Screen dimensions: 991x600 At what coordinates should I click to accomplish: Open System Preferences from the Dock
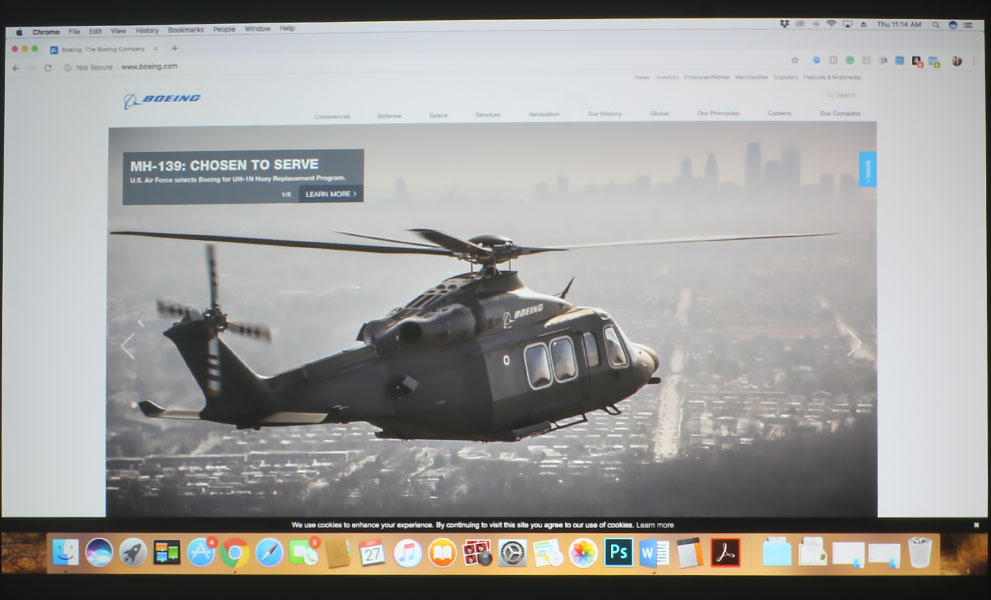pos(513,553)
